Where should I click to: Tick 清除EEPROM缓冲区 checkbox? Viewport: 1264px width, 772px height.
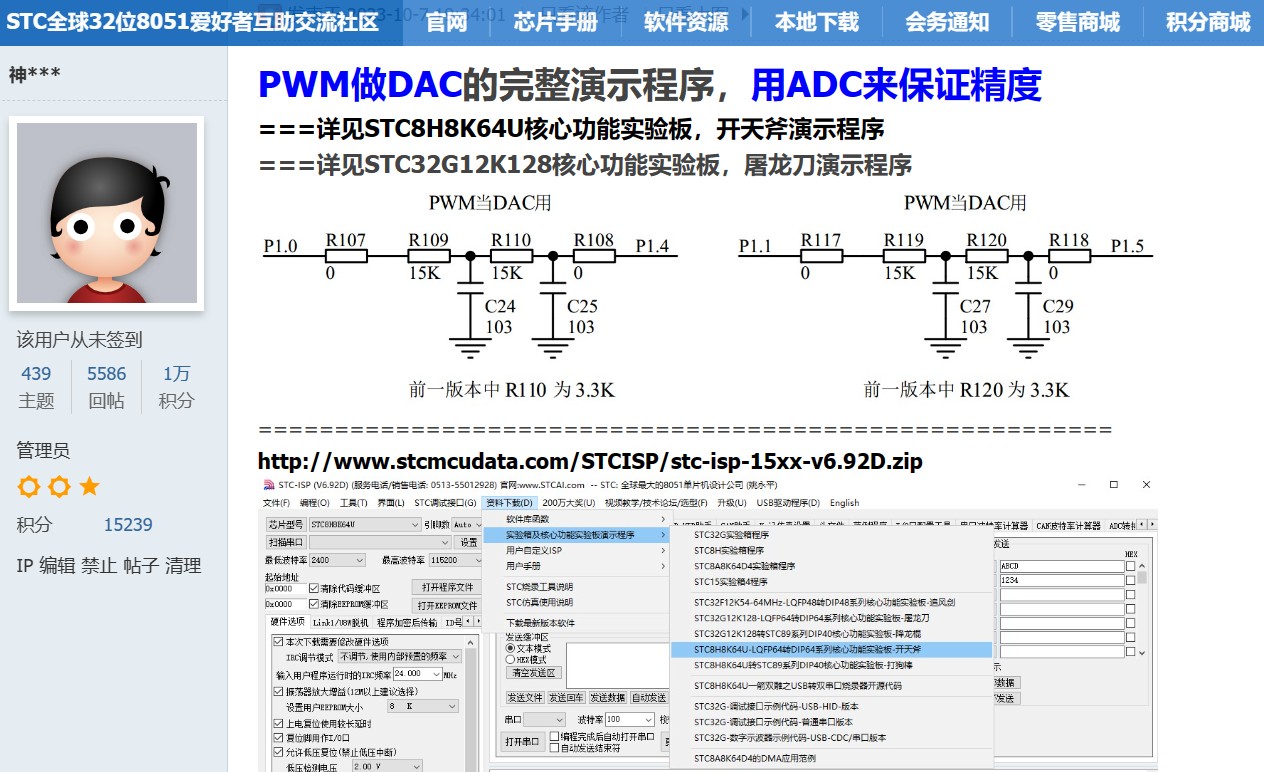click(314, 604)
